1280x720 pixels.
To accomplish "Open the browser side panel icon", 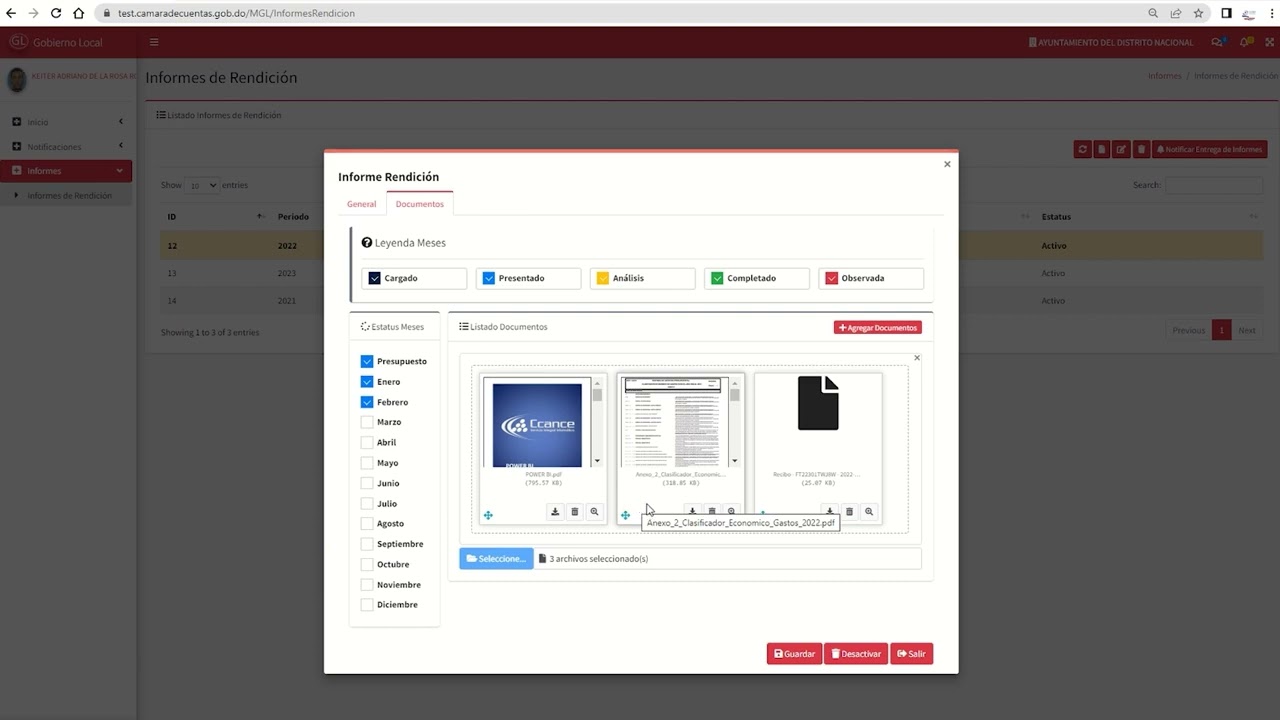I will point(1226,13).
